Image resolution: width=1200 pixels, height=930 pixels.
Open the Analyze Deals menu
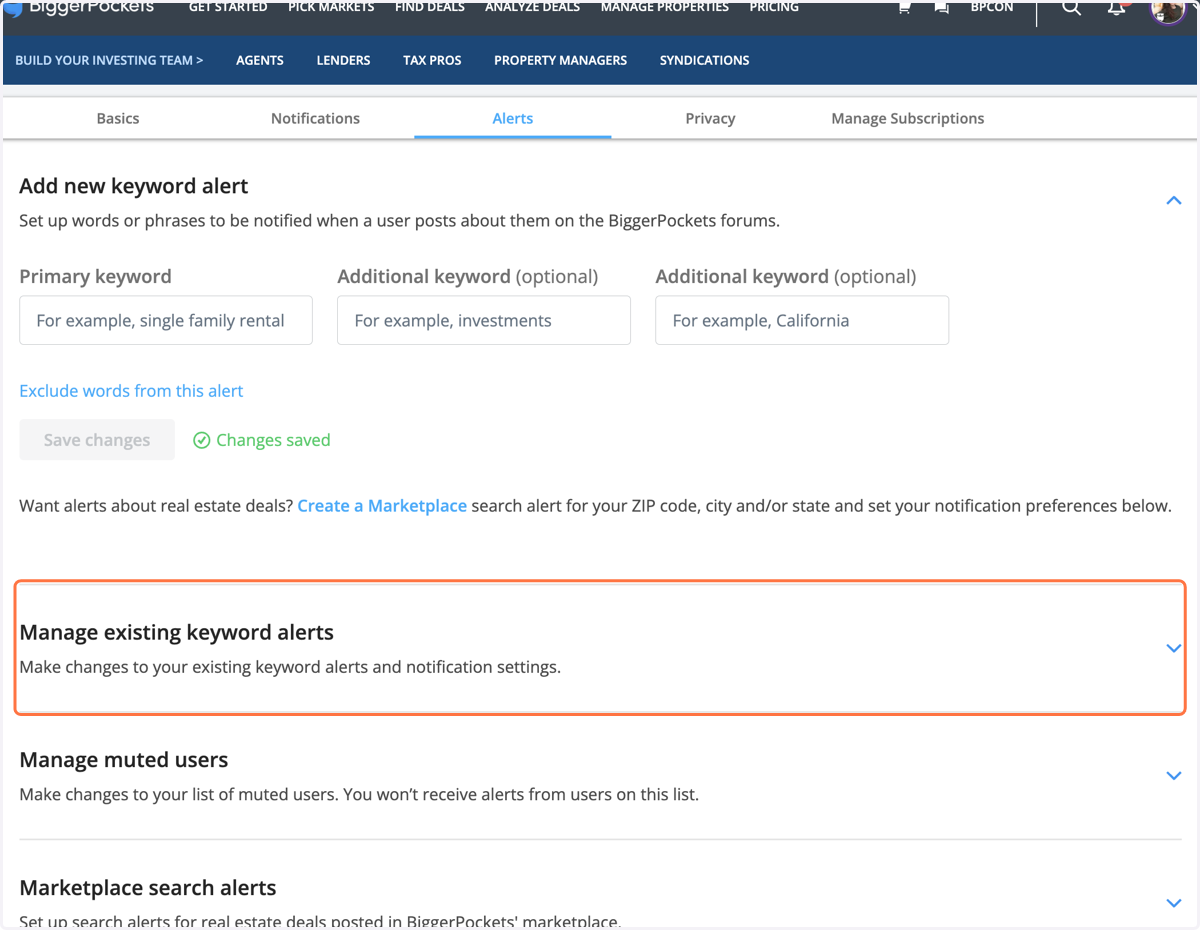(533, 7)
